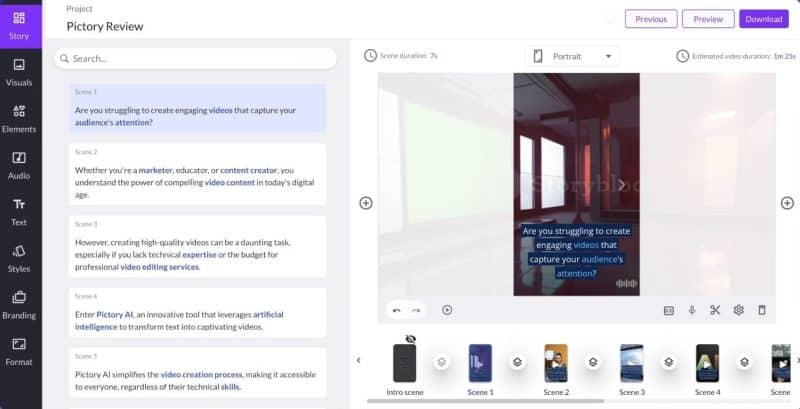Screen dimensions: 800x409
Task: Click the Scene duration clock icon
Action: point(370,56)
